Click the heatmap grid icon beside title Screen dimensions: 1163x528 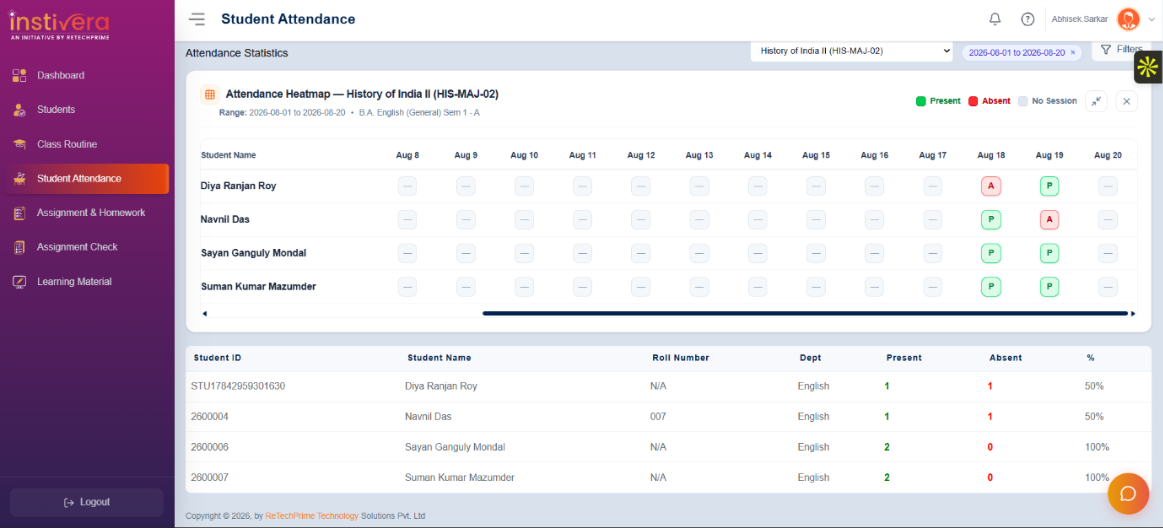(210, 94)
